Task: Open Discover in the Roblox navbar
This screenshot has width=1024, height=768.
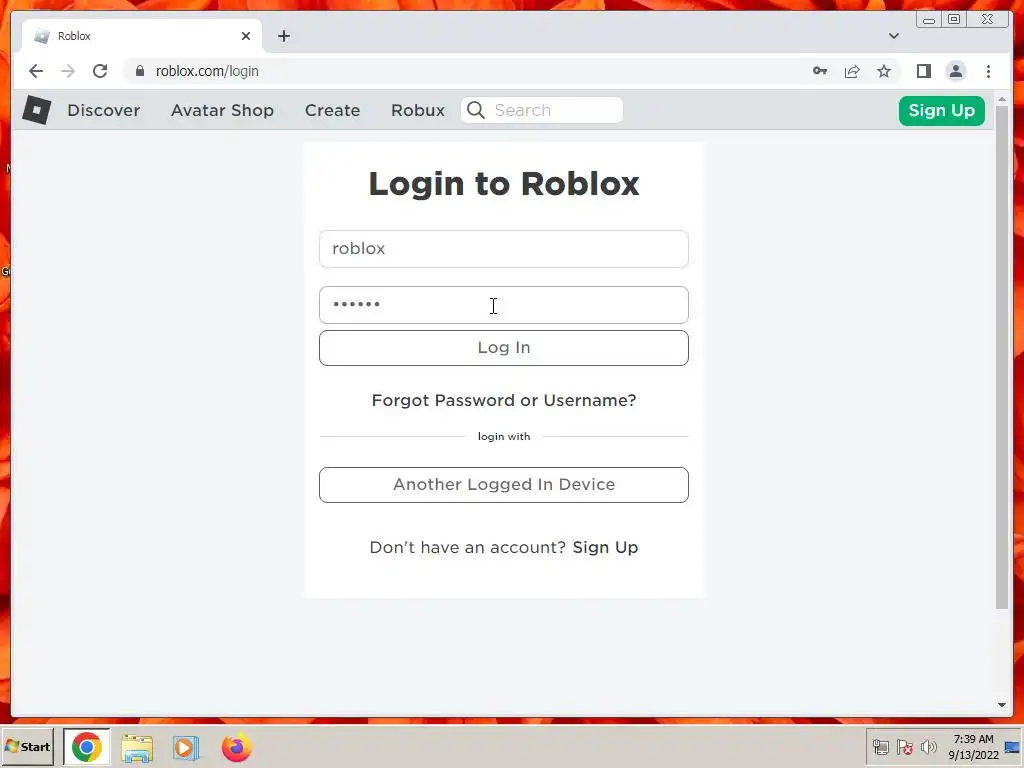Action: coord(104,110)
